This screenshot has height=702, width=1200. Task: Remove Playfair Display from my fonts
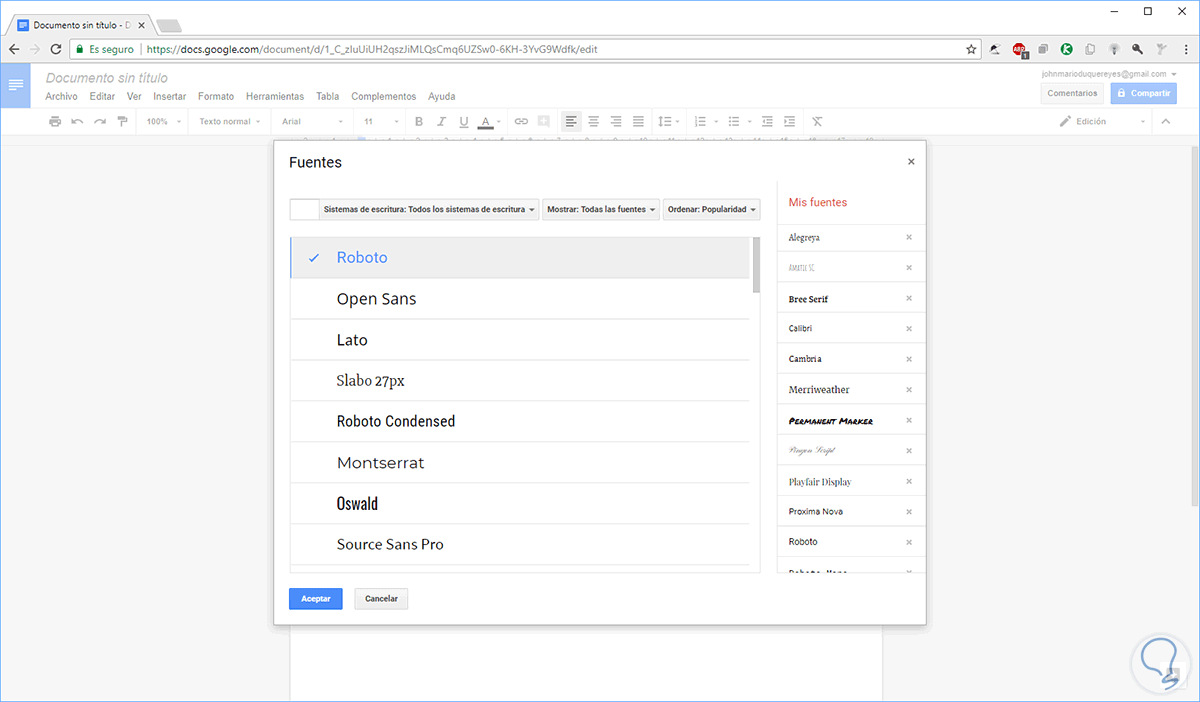tap(909, 482)
